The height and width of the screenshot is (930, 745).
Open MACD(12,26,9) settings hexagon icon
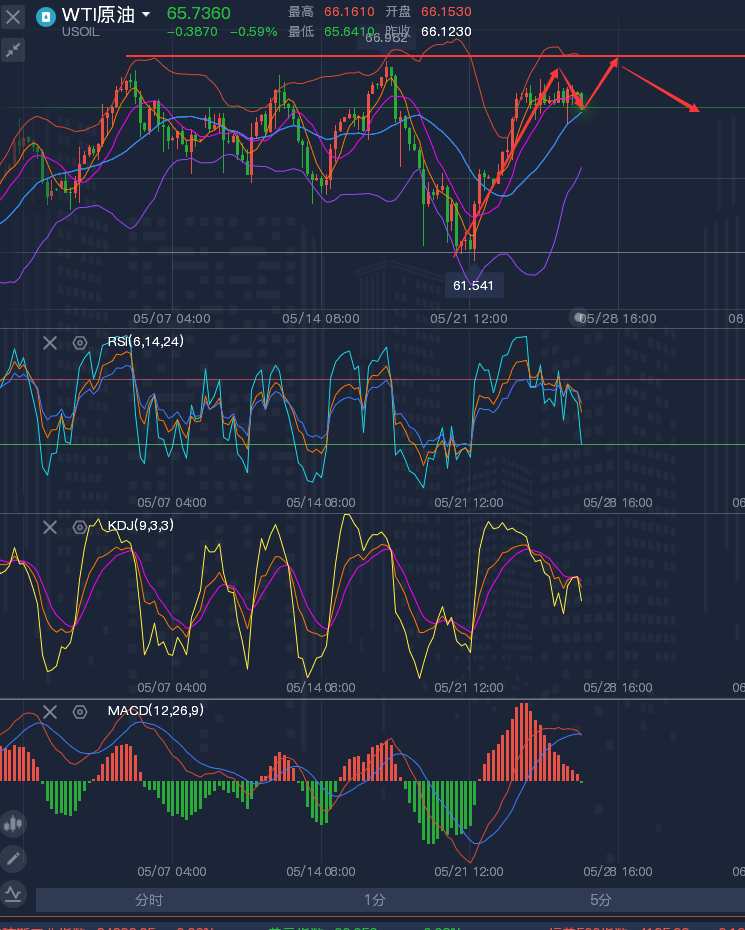tap(80, 712)
